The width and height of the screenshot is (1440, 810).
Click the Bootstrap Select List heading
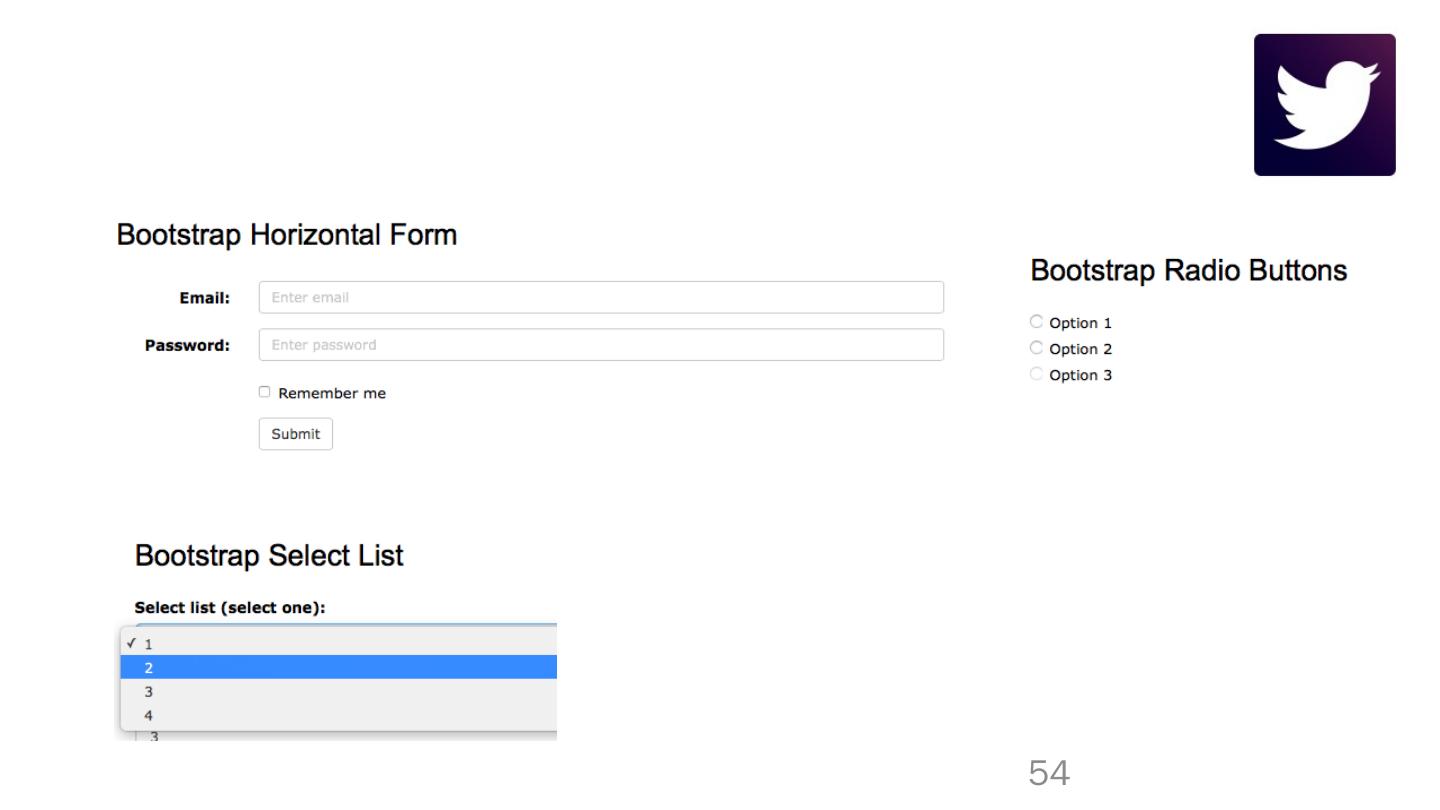point(269,556)
